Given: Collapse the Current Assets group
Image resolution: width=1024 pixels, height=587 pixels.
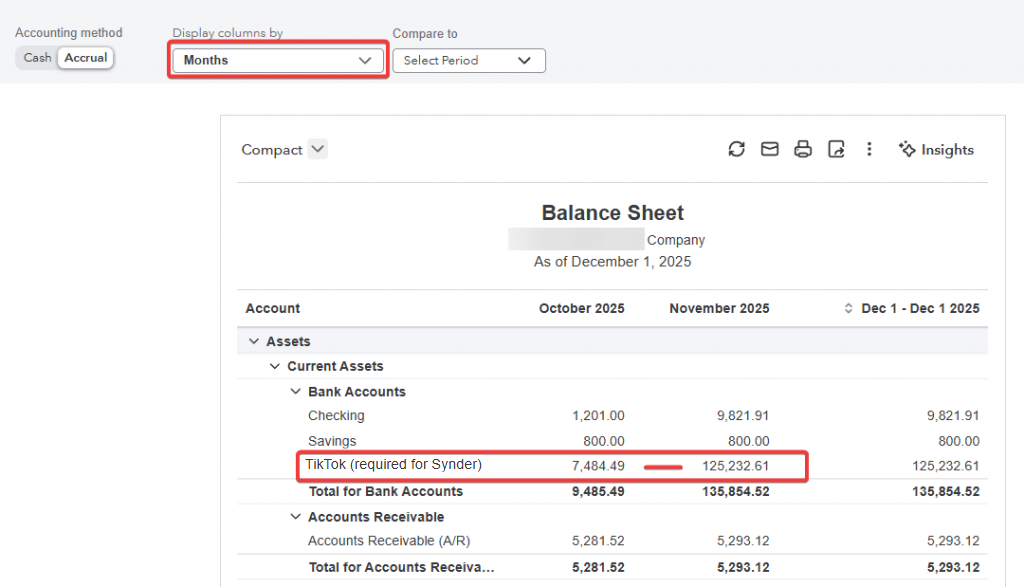Looking at the screenshot, I should (x=275, y=367).
